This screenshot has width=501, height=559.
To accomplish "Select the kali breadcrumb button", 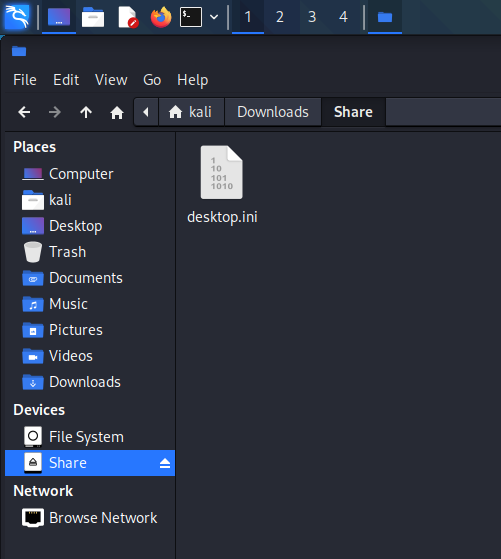I will 191,112.
